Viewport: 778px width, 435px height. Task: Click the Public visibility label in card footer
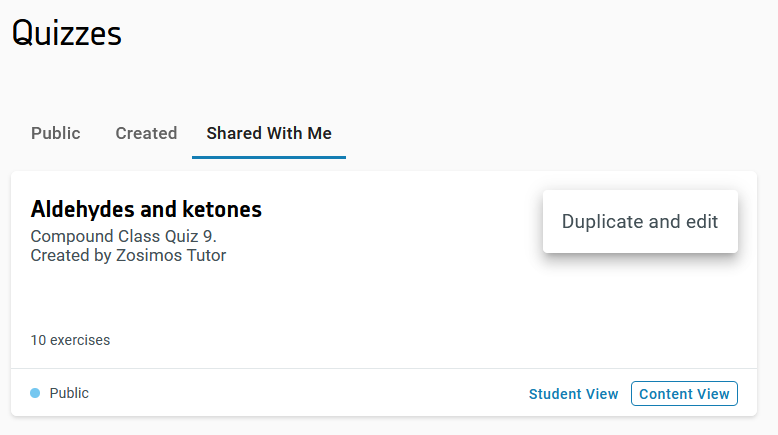click(69, 393)
